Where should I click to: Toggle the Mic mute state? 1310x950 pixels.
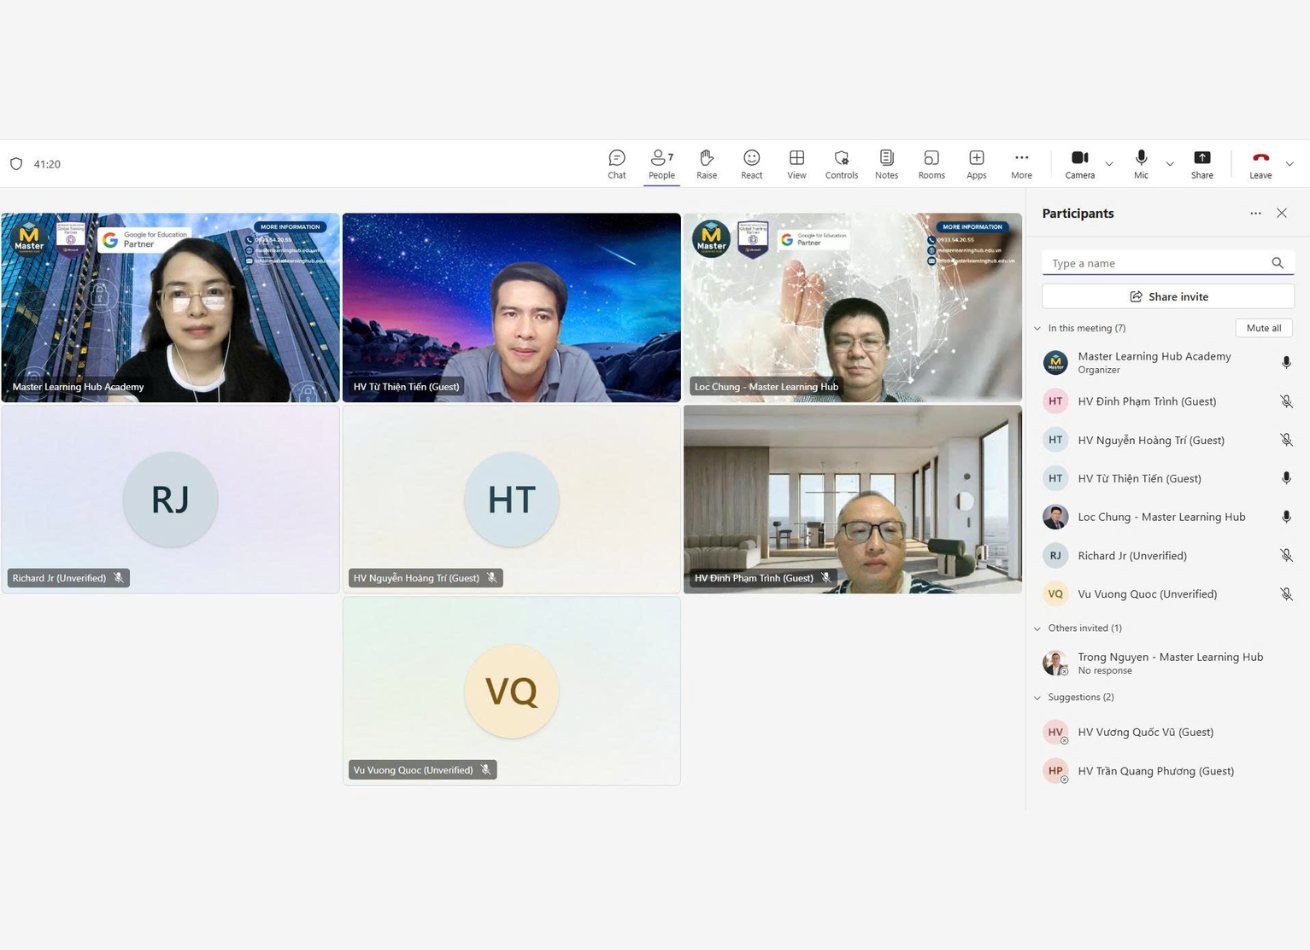(1141, 164)
